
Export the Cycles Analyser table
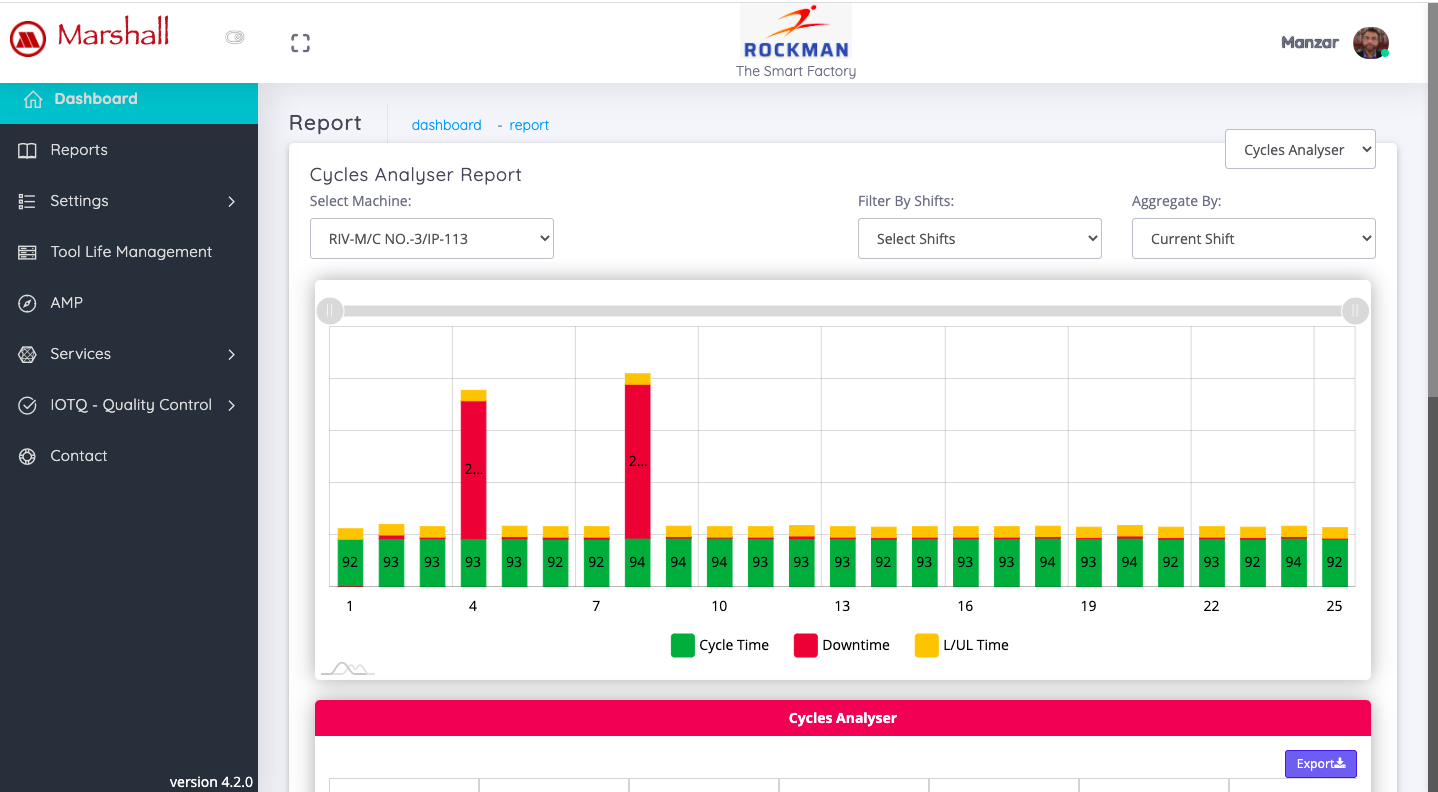point(1320,764)
